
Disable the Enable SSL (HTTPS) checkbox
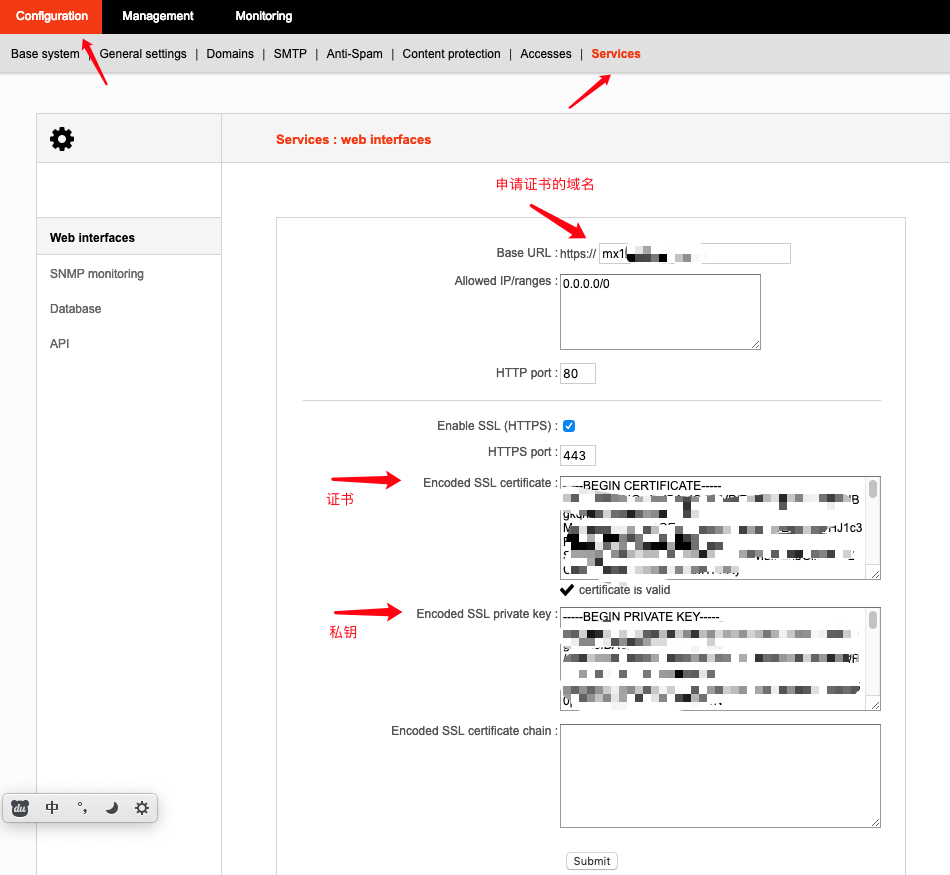[x=569, y=426]
